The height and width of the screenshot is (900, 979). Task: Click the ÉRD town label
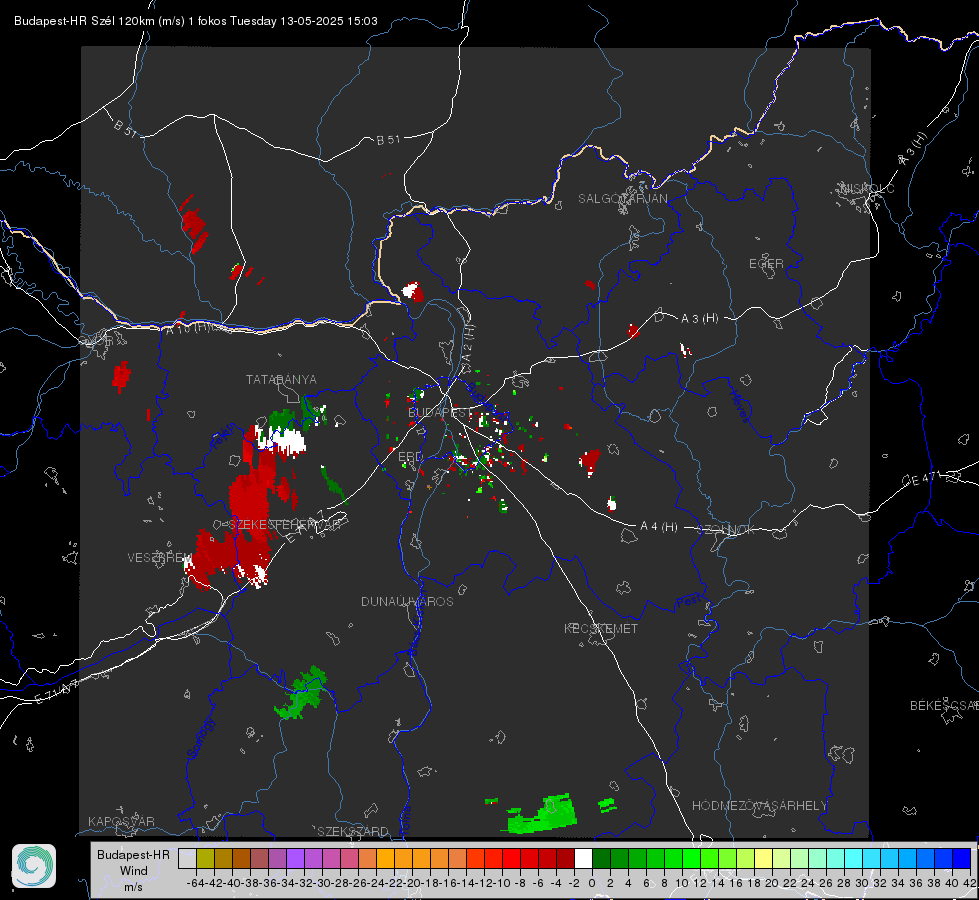click(410, 457)
